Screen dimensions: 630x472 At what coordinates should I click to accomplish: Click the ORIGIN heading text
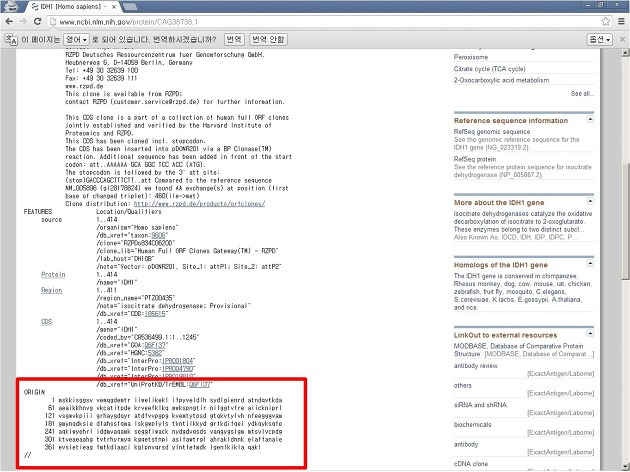[x=35, y=392]
